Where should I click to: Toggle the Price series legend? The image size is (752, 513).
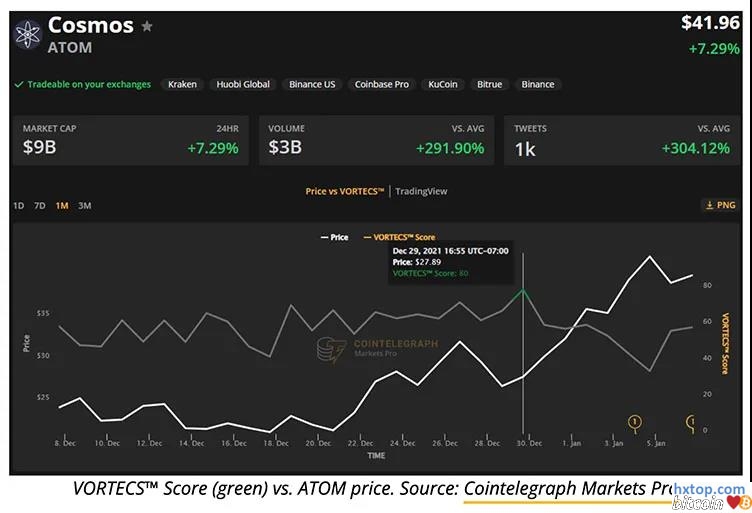click(x=334, y=237)
